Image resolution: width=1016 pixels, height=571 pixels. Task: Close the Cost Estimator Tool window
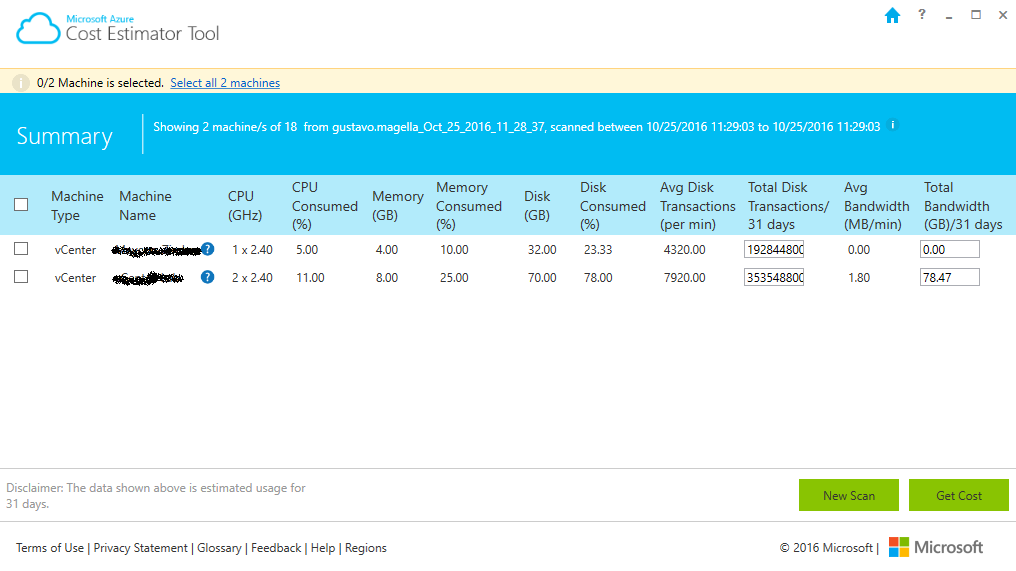[1002, 15]
